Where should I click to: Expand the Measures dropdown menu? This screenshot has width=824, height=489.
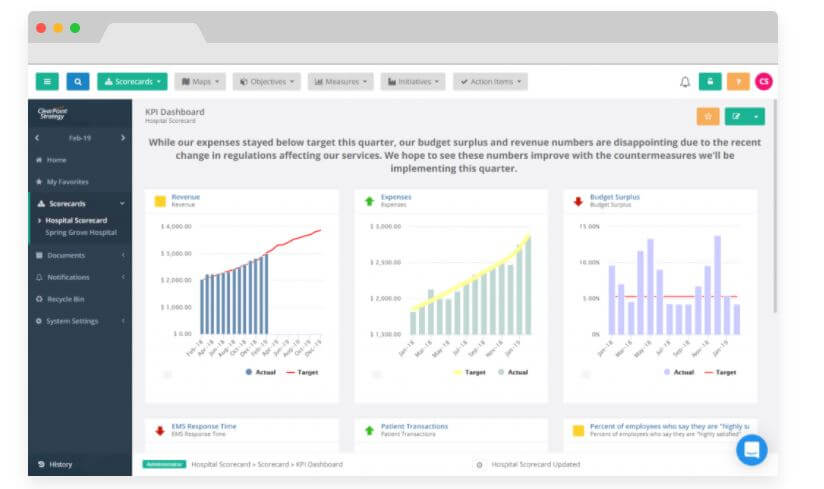click(340, 82)
